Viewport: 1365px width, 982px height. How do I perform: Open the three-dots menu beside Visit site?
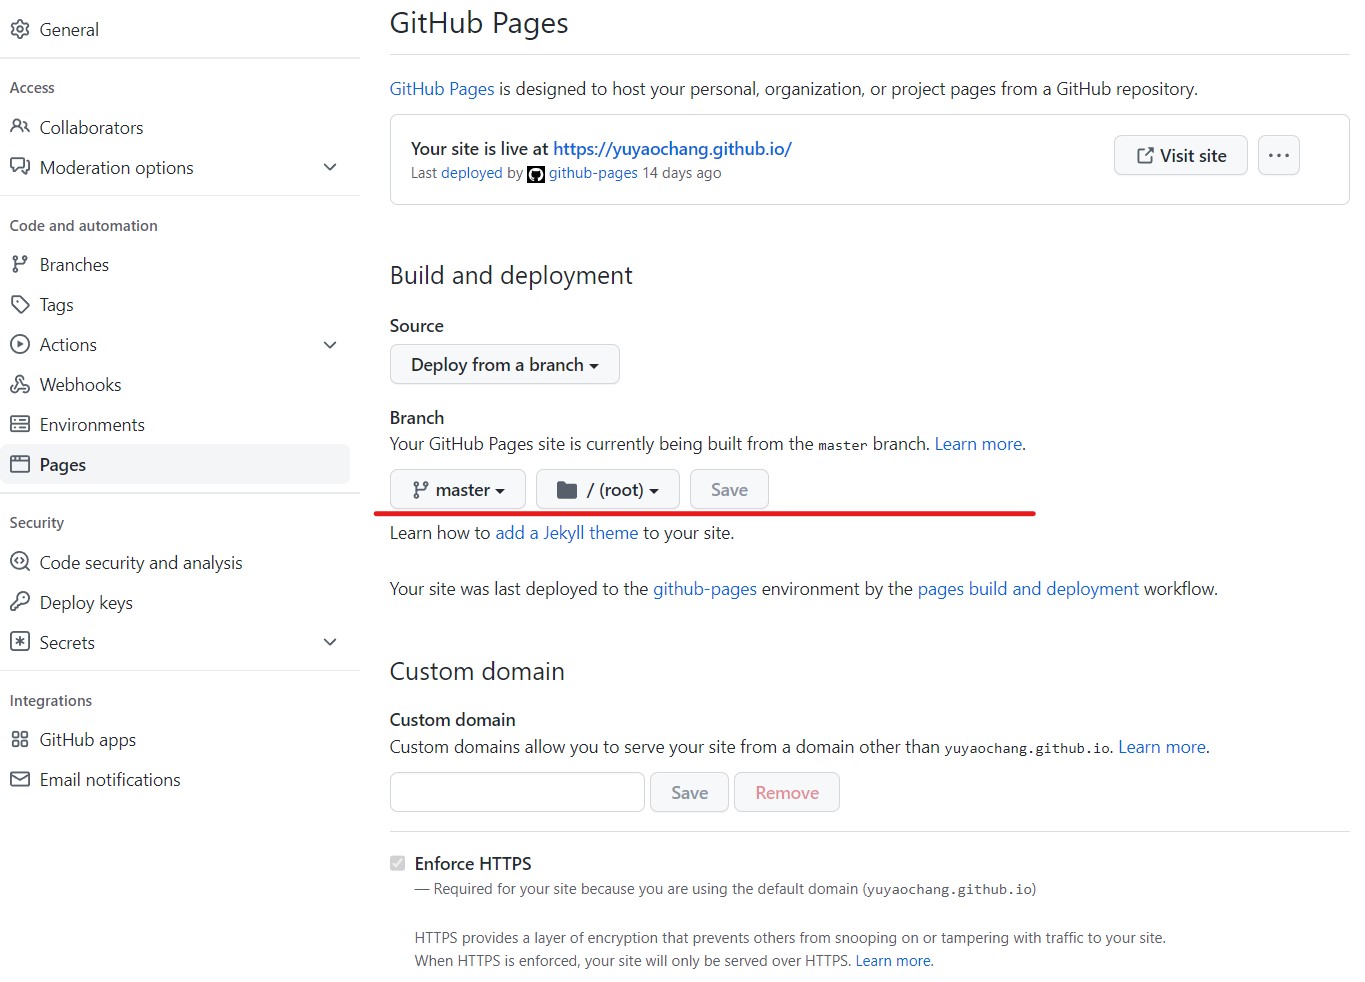tap(1278, 155)
